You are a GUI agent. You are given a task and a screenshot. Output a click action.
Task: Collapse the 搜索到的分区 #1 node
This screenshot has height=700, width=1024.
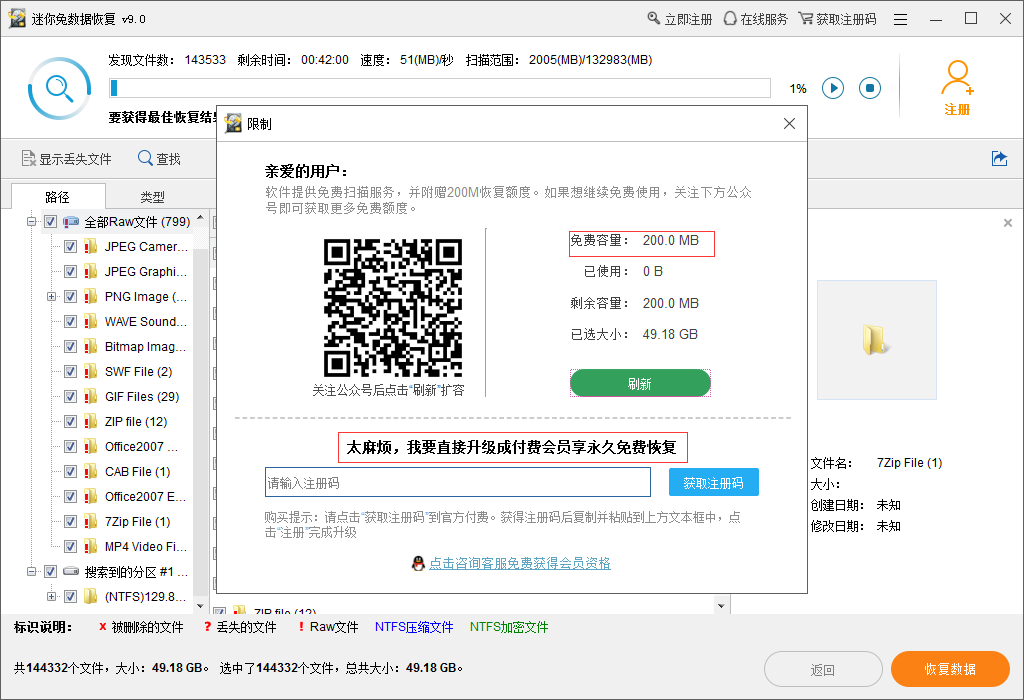pyautogui.click(x=31, y=572)
